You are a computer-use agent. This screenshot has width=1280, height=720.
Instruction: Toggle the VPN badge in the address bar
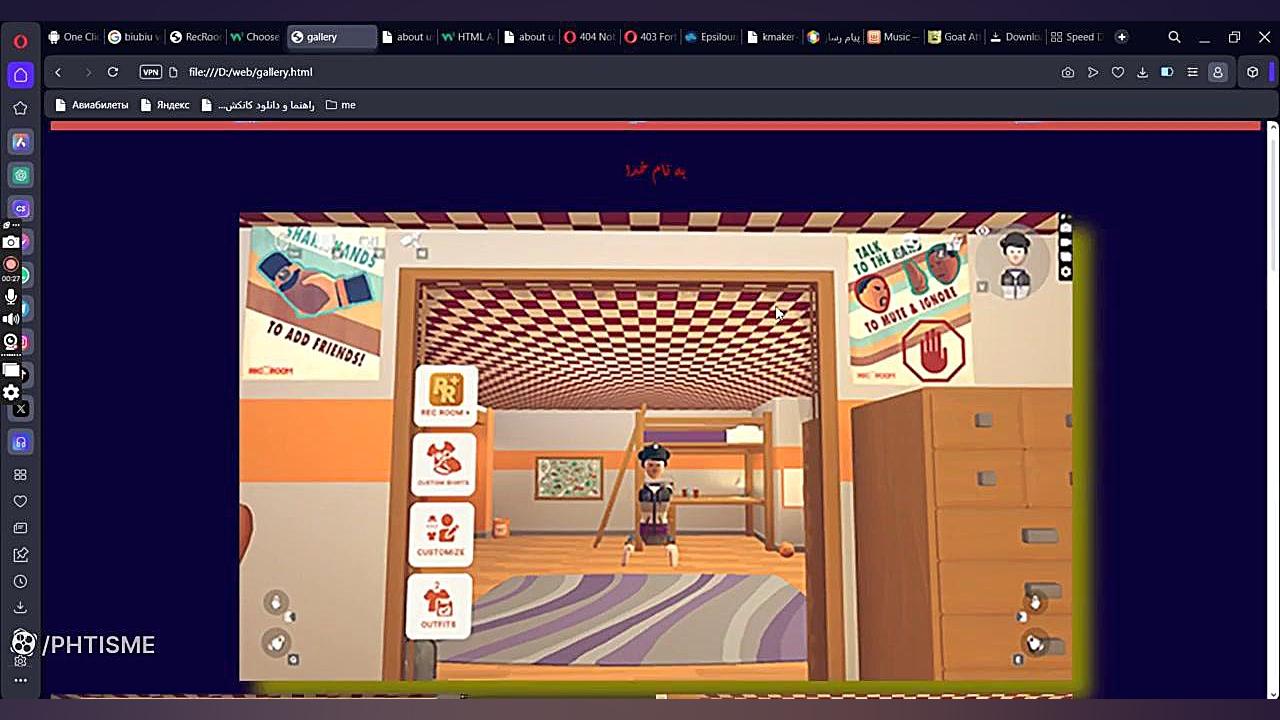150,72
